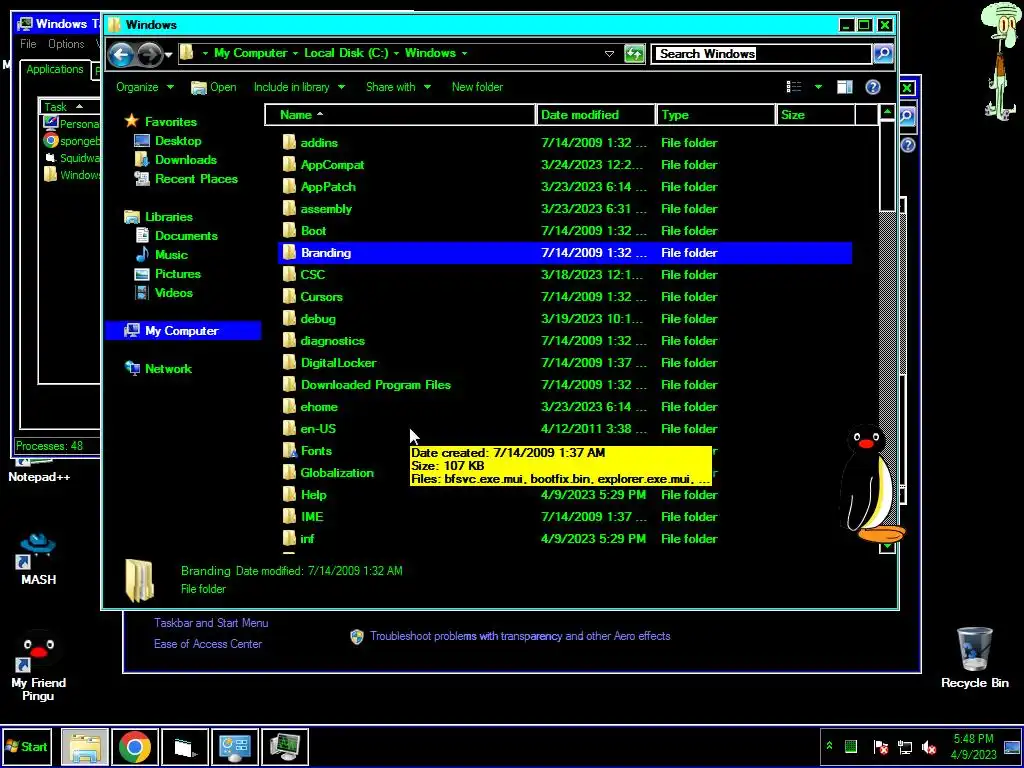Click Troubleshoot problems with transparency link
Image resolution: width=1024 pixels, height=768 pixels.
tap(520, 636)
